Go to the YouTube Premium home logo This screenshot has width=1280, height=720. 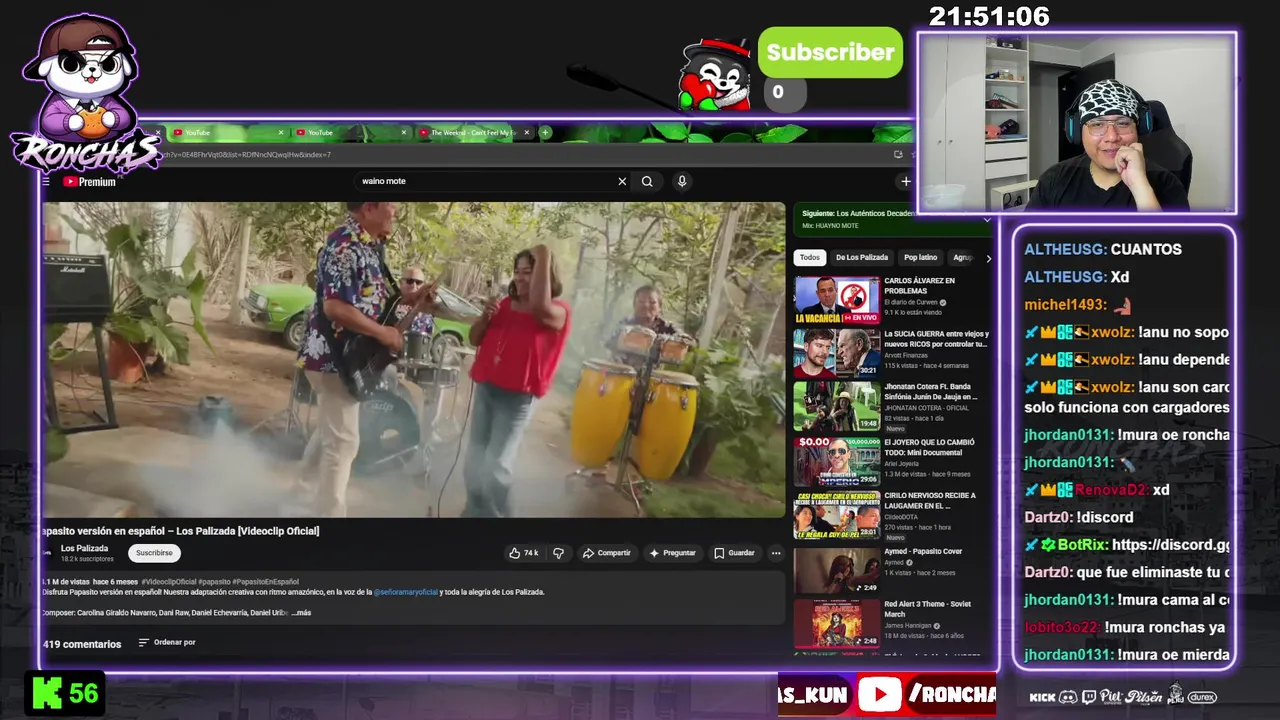point(90,182)
